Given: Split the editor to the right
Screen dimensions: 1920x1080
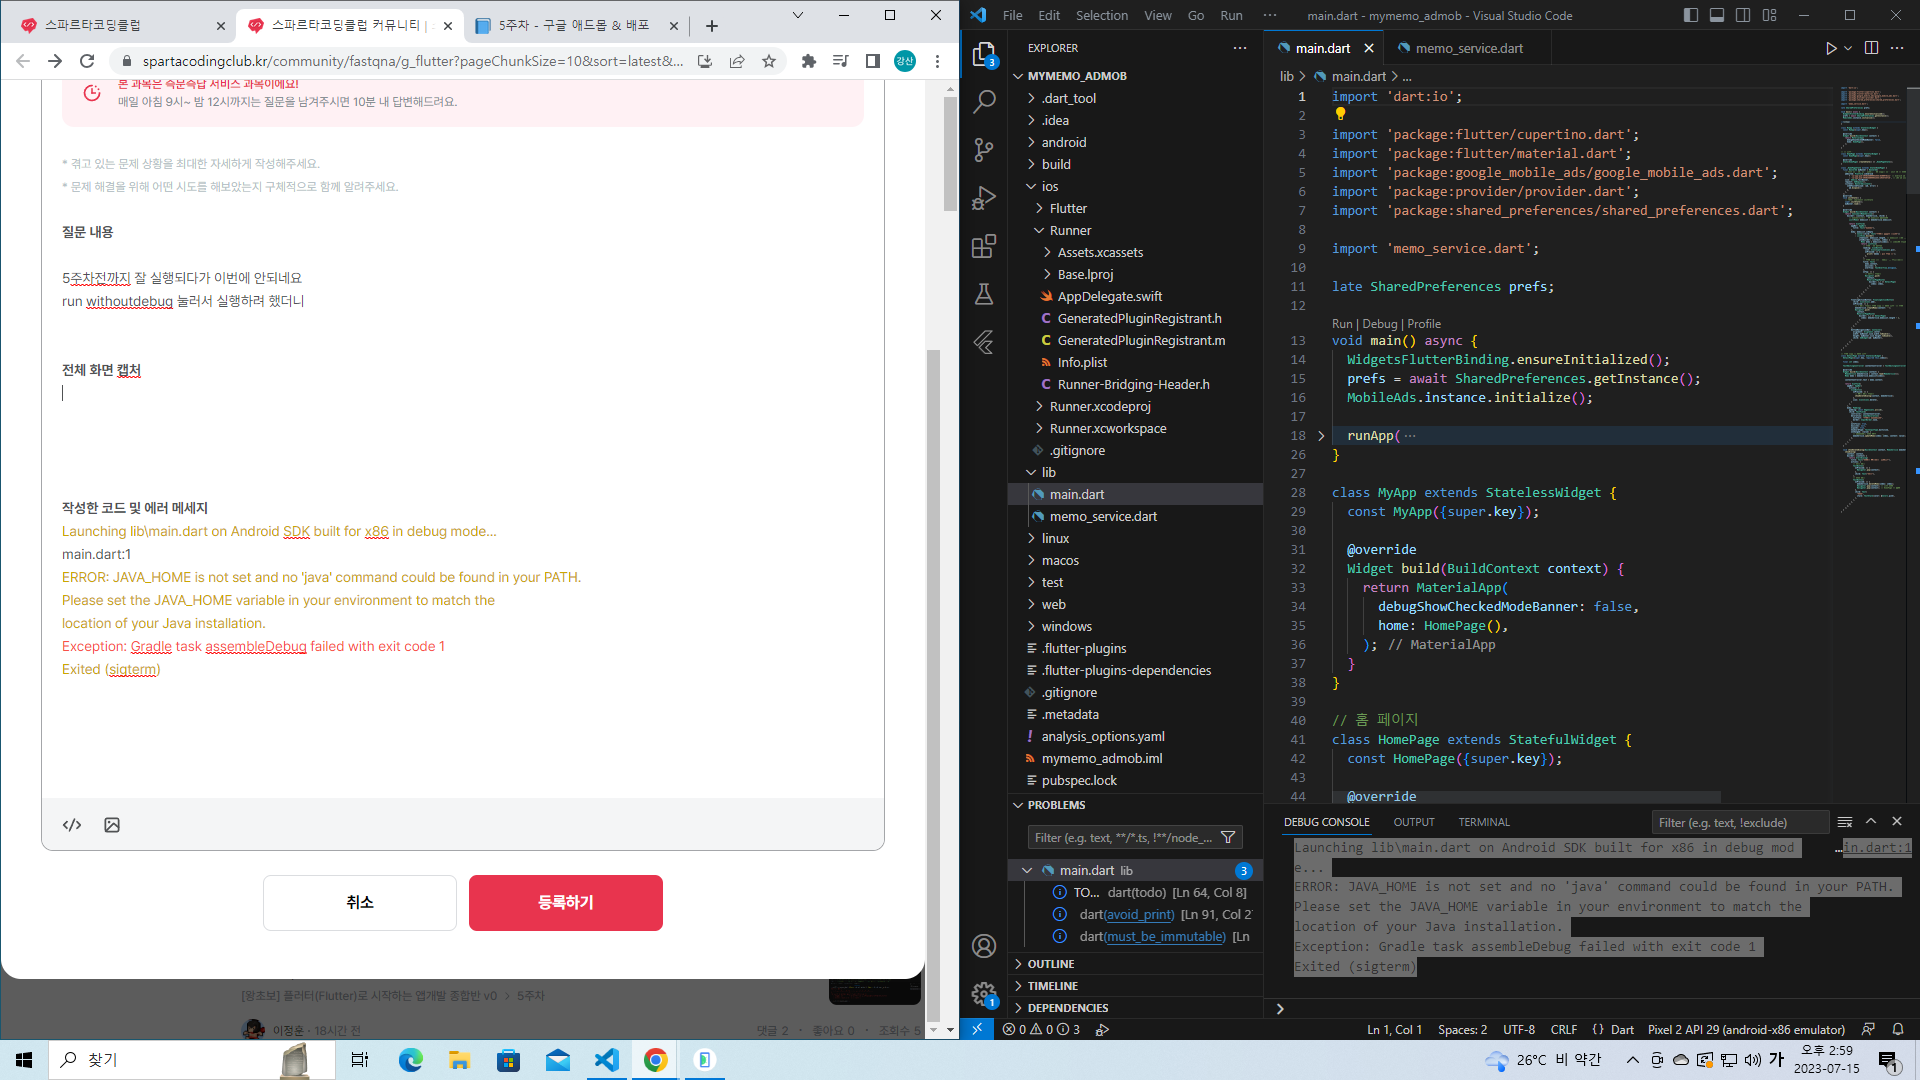Looking at the screenshot, I should 1871,48.
